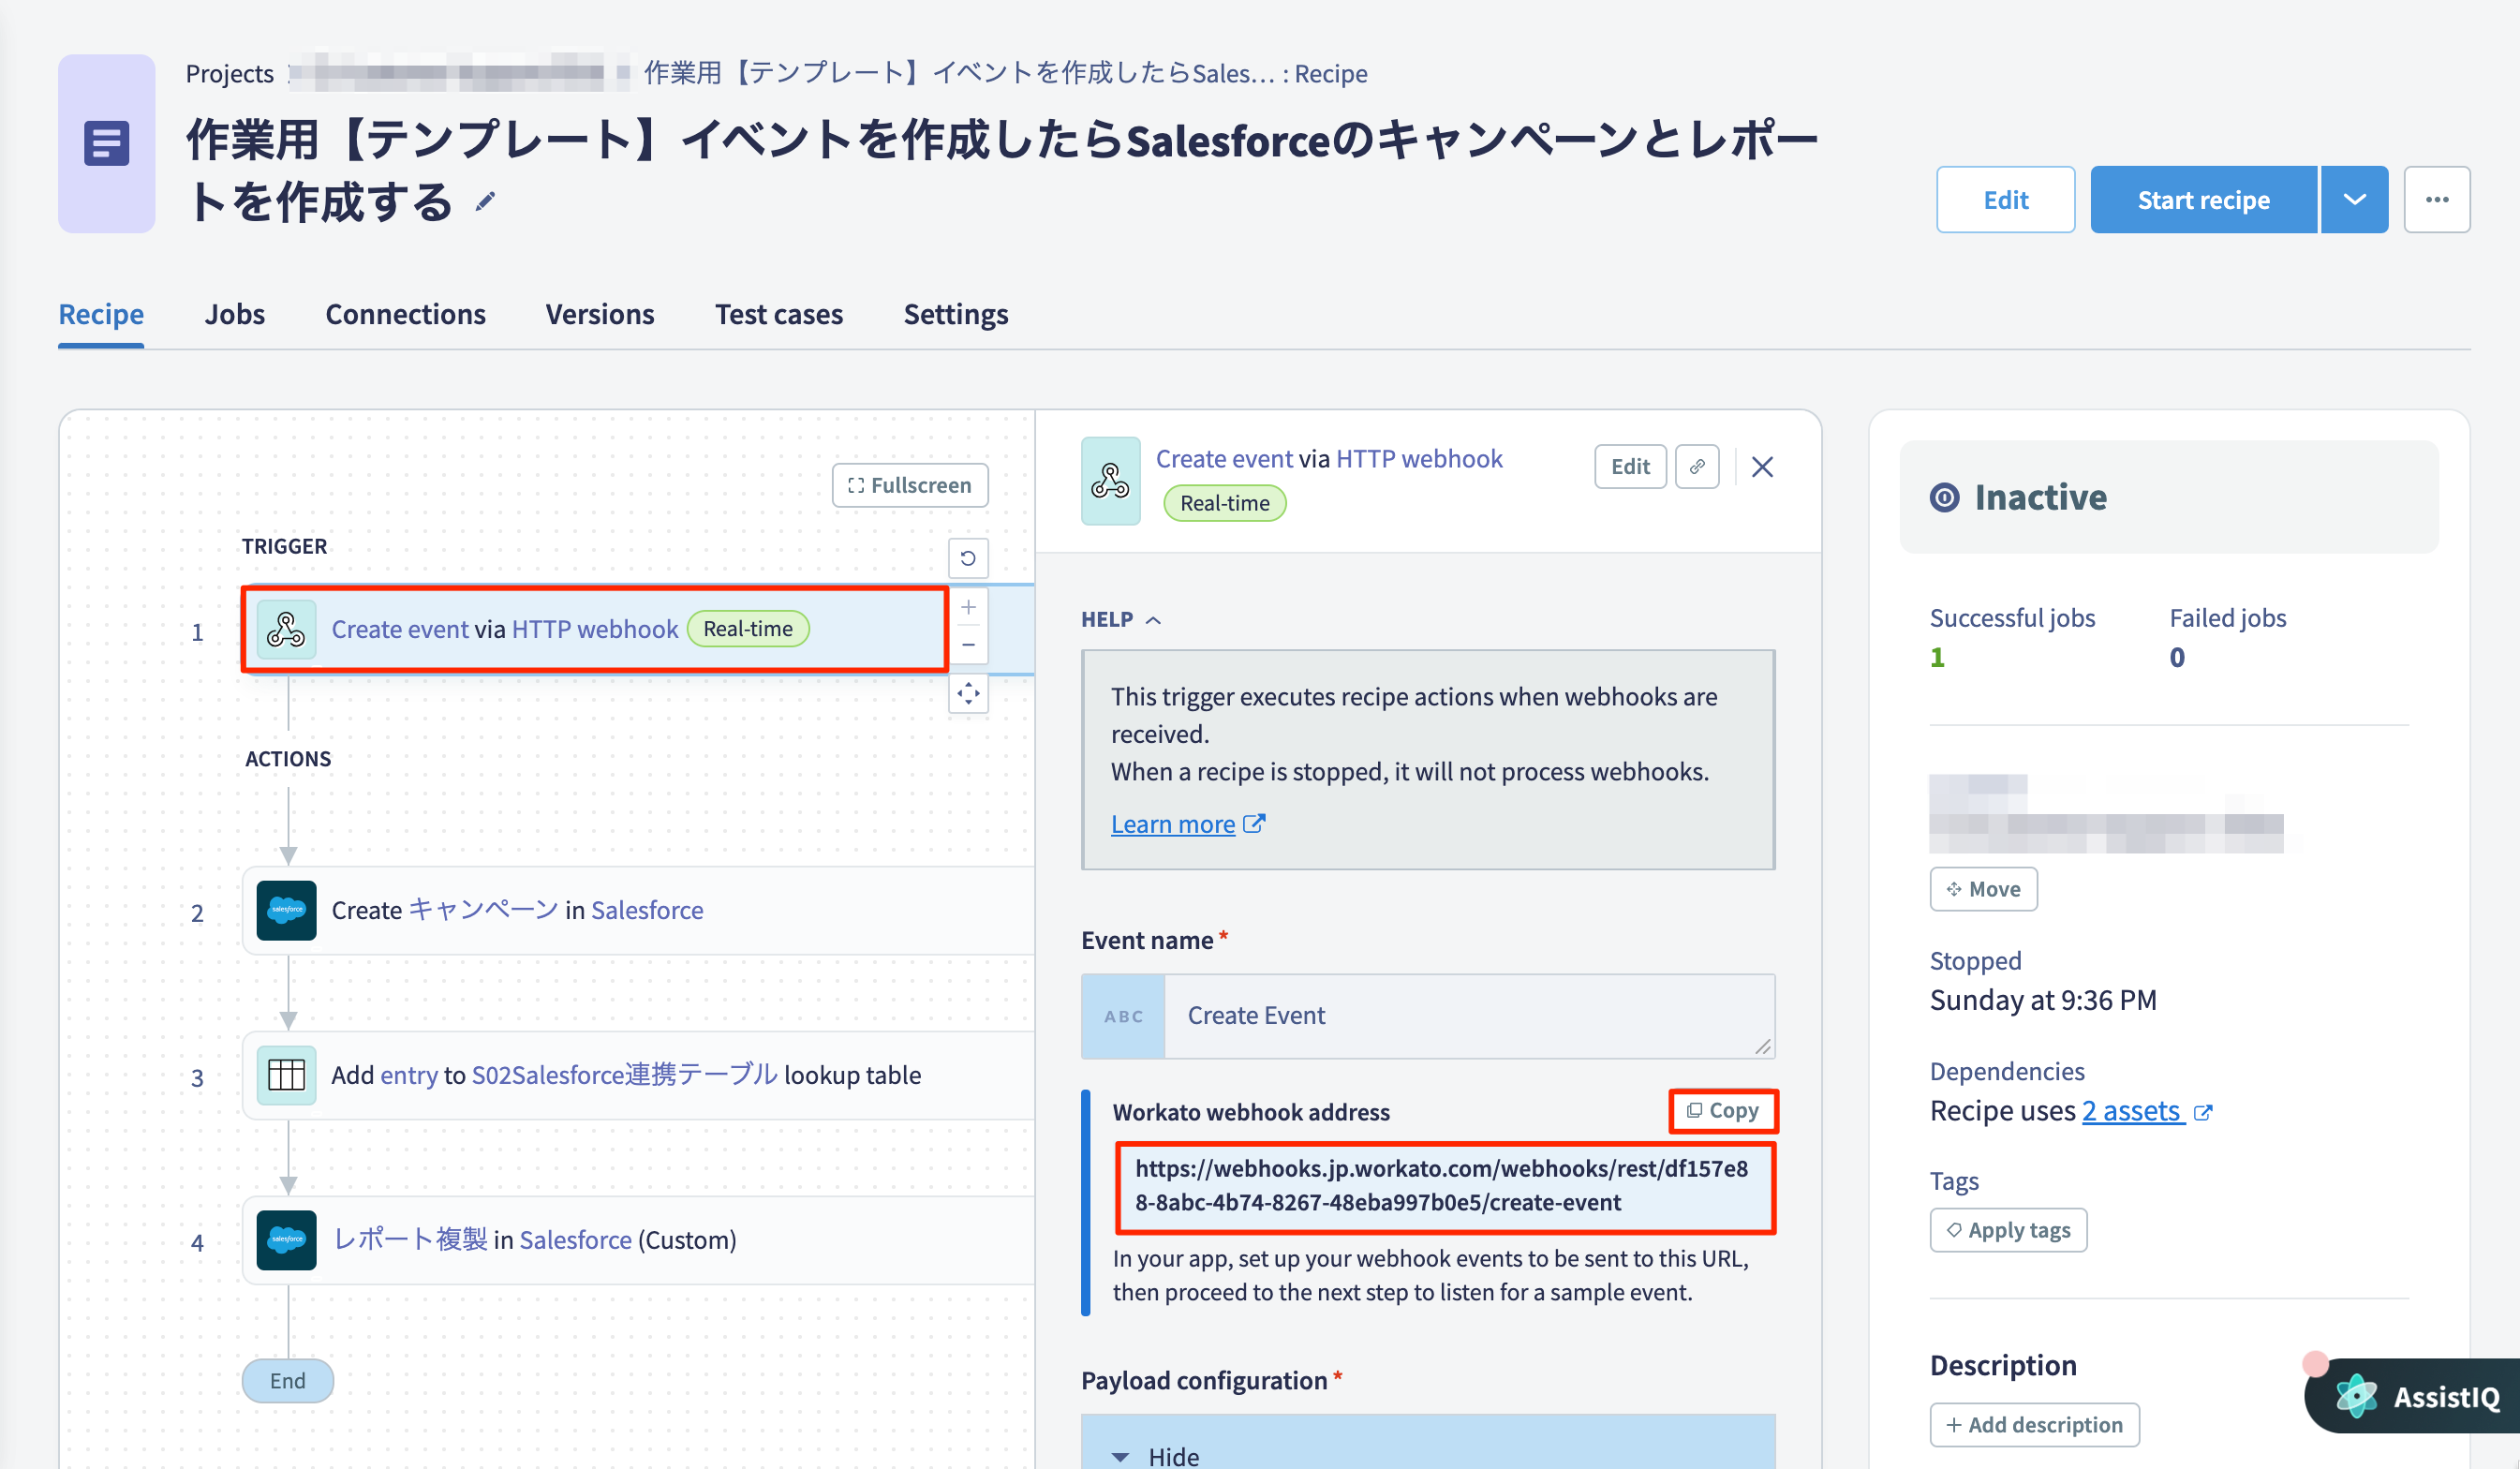Click the pencil icon to rename recipe
This screenshot has width=2520, height=1469.
(x=485, y=203)
